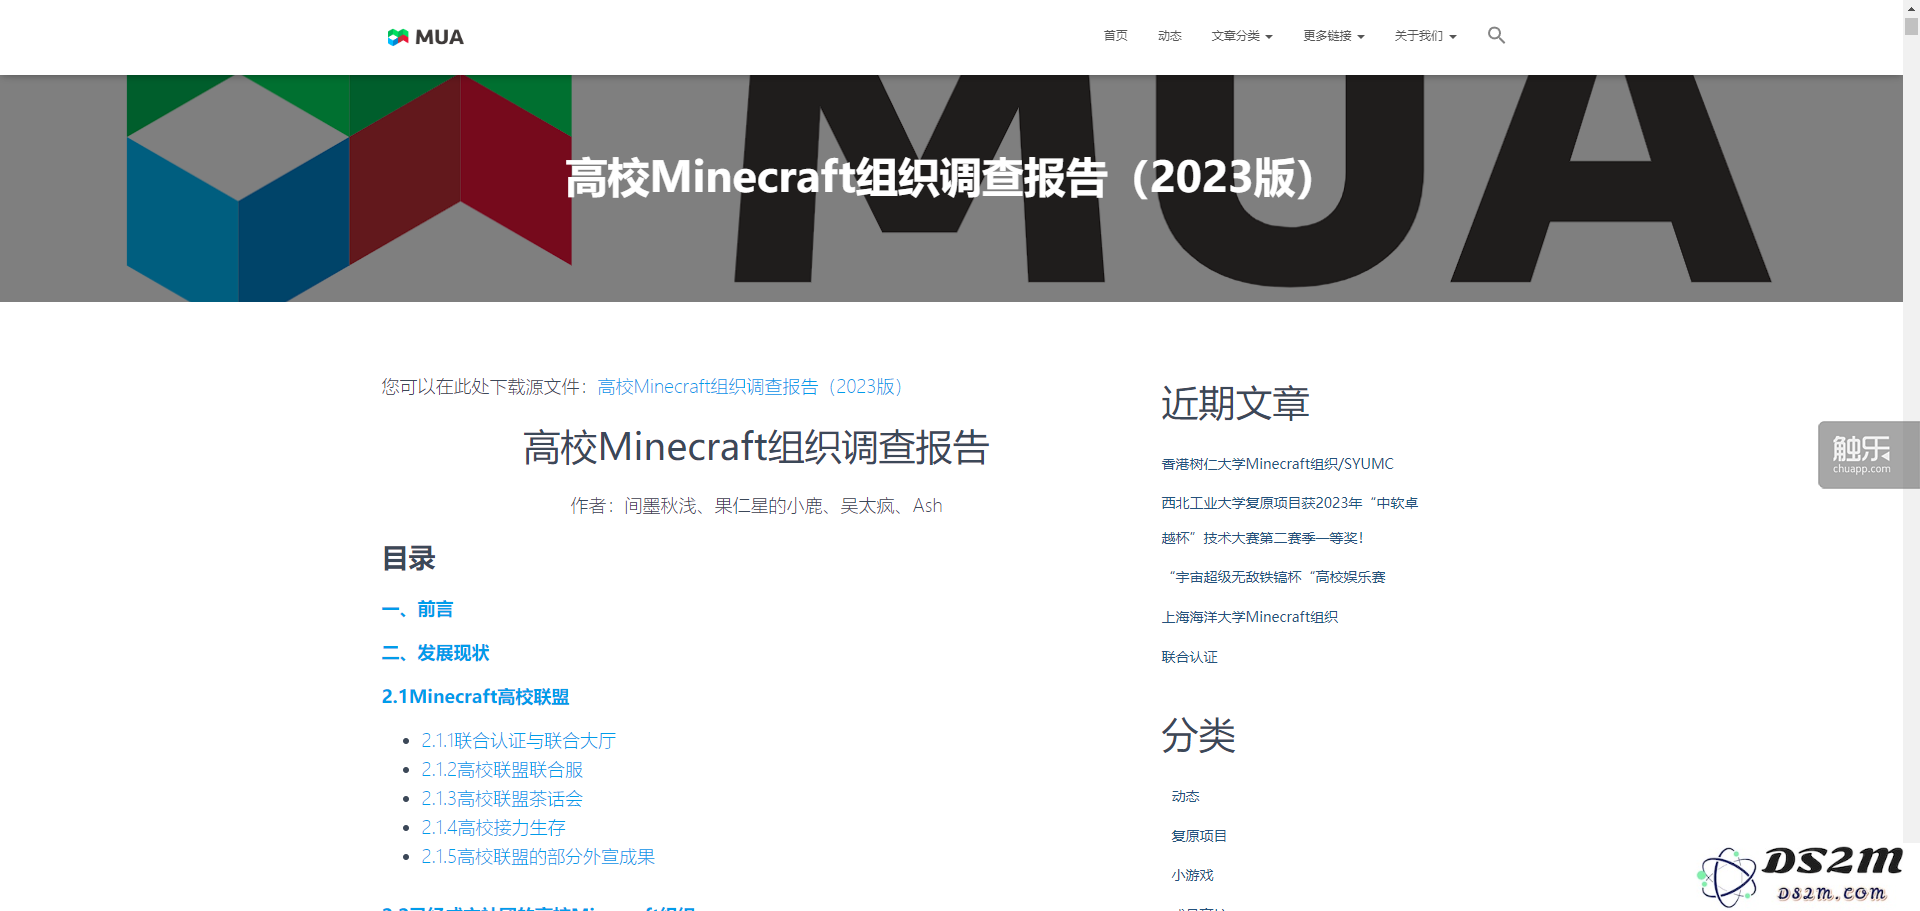This screenshot has width=1920, height=911.
Task: Open 2.1.5高校联盟的部分外宣成果 link
Action: (x=538, y=857)
